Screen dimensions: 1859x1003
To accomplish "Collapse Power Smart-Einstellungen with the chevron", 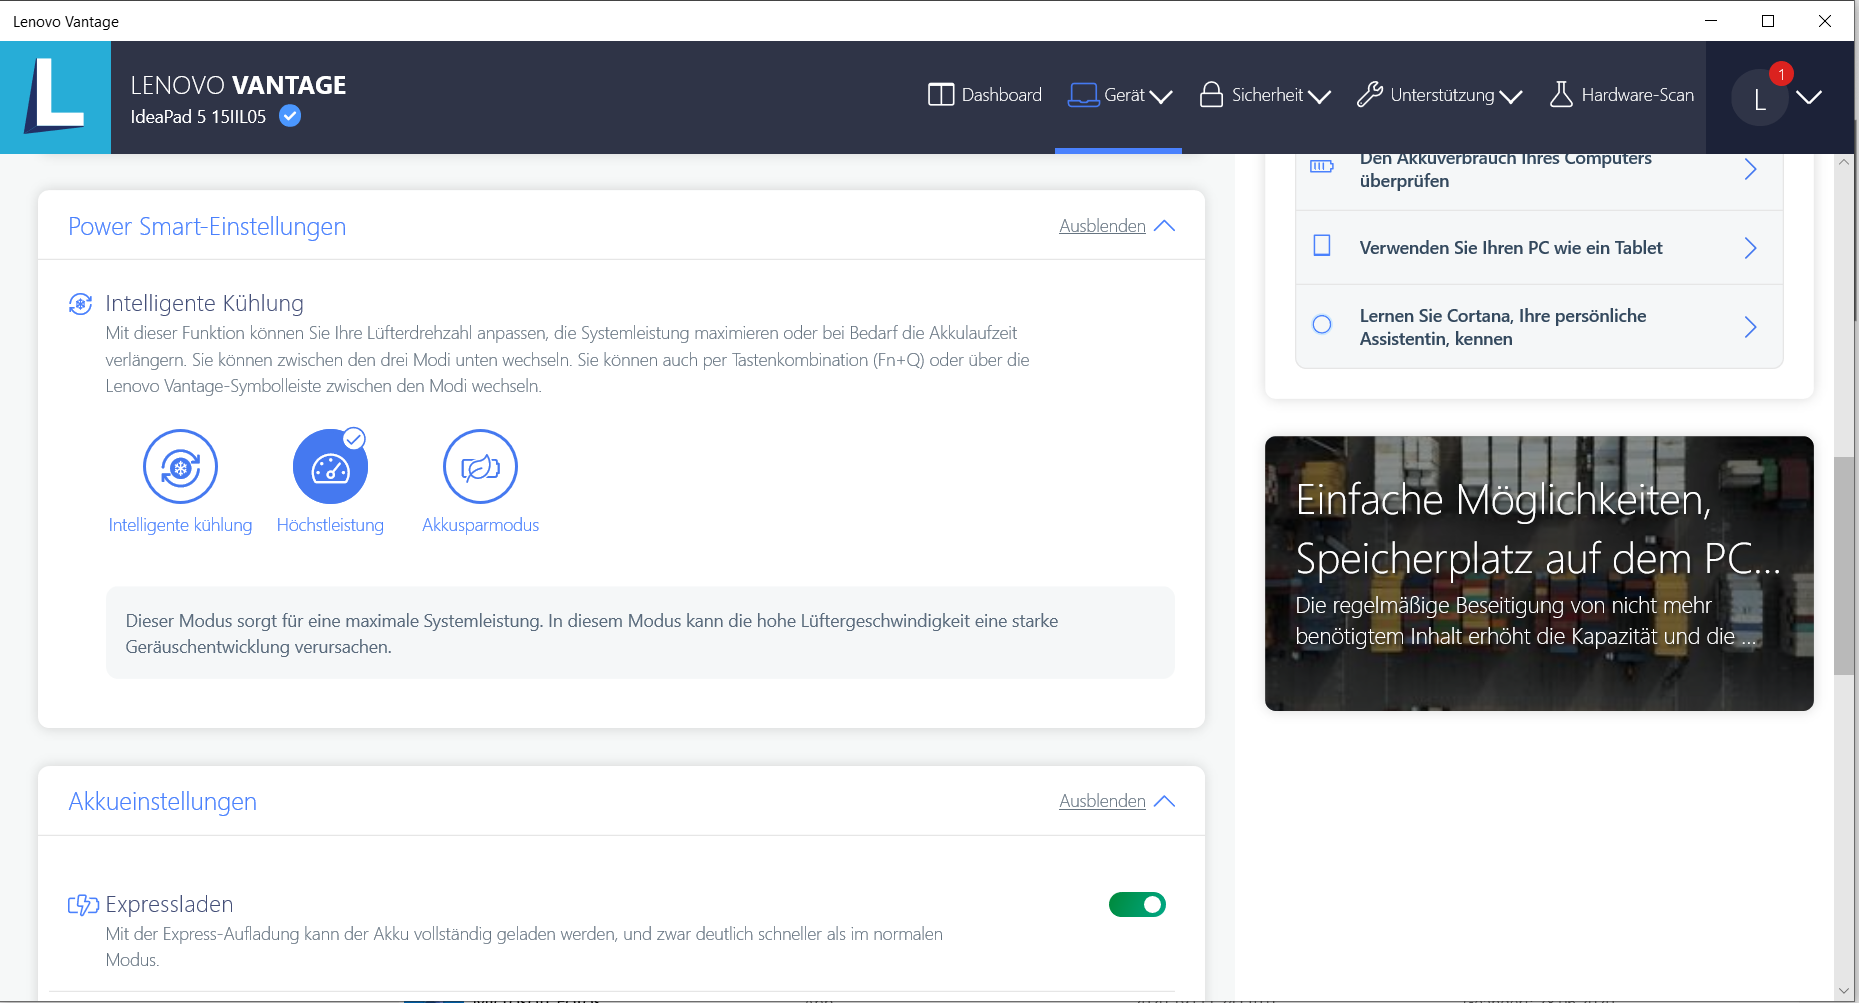I will point(1164,226).
